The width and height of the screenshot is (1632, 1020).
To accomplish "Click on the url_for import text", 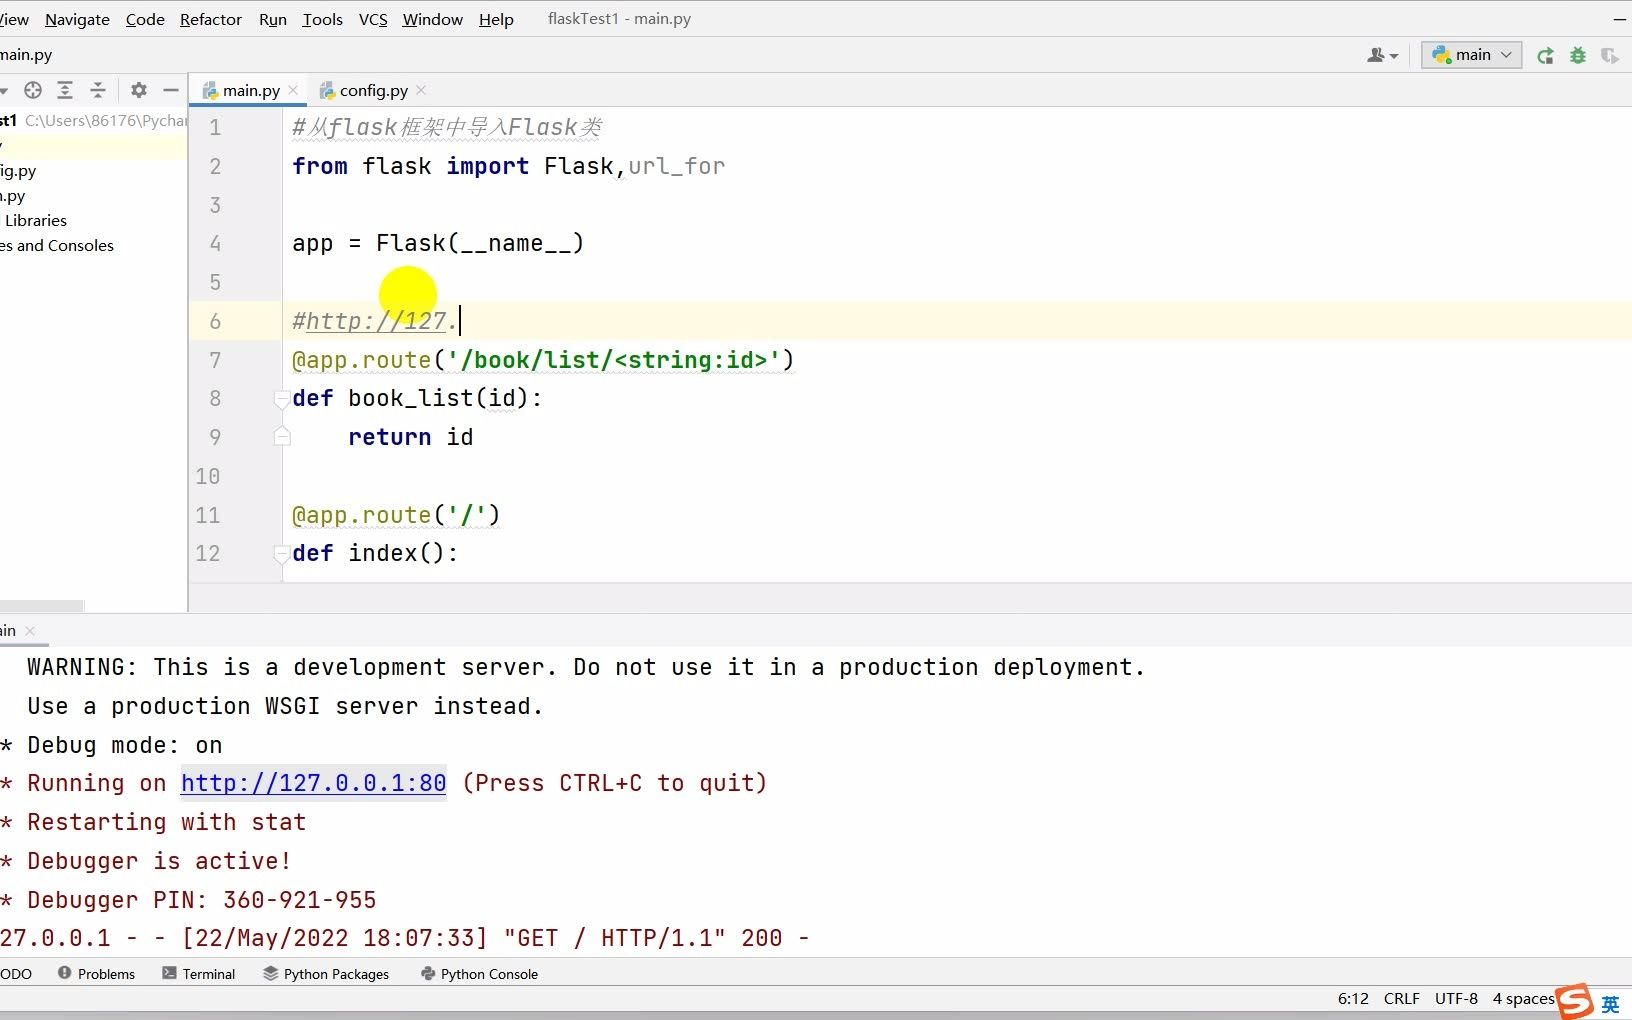I will pyautogui.click(x=677, y=166).
